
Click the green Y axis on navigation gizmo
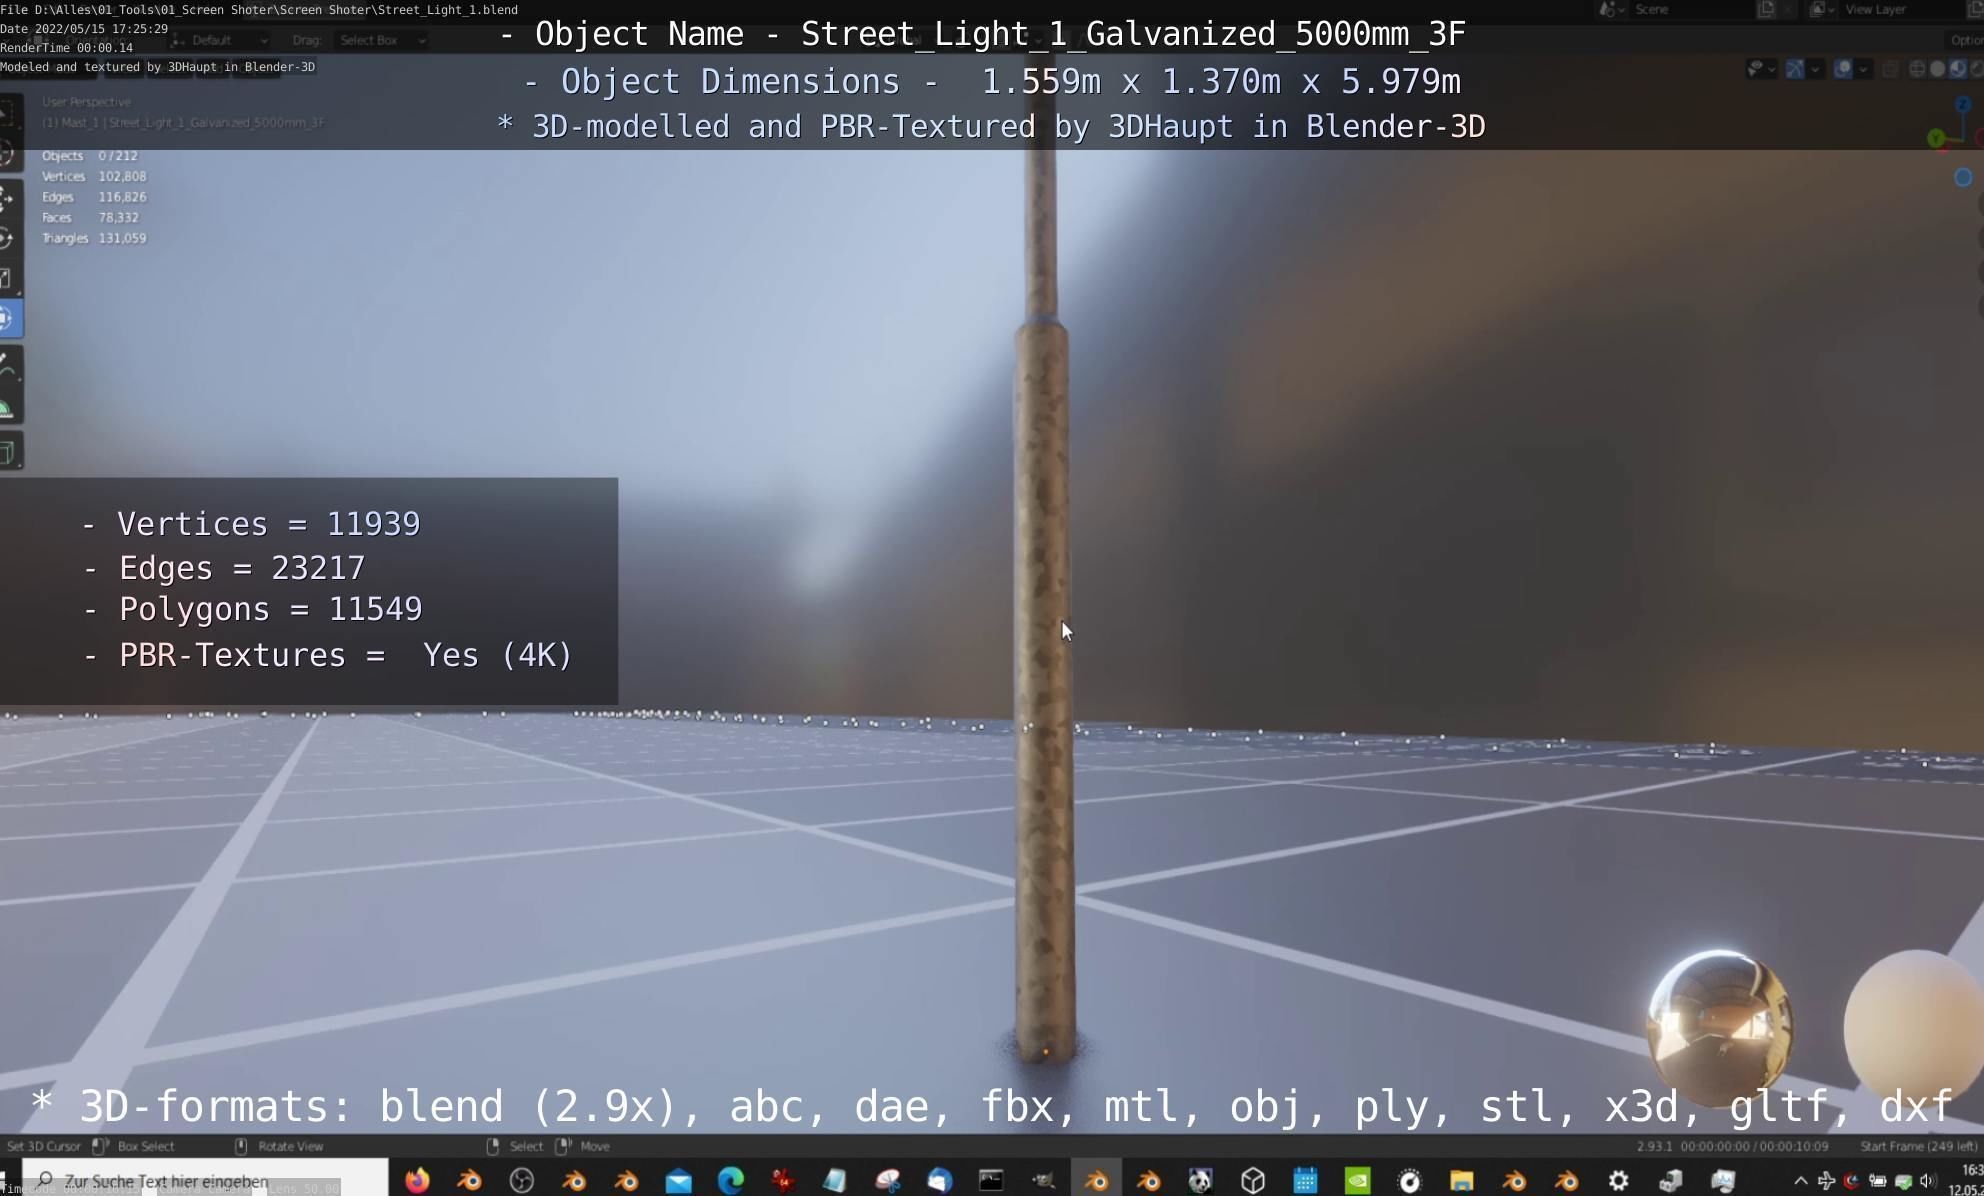[x=1936, y=138]
